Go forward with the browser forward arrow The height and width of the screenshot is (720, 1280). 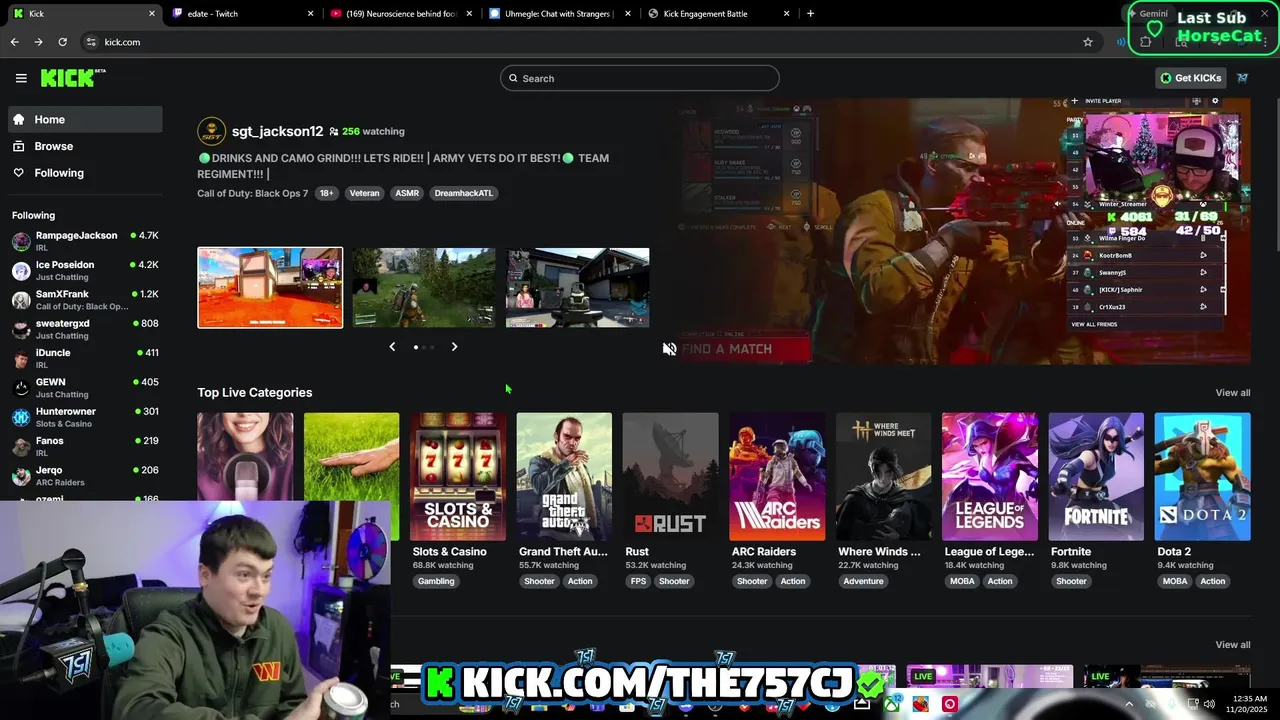(x=38, y=42)
